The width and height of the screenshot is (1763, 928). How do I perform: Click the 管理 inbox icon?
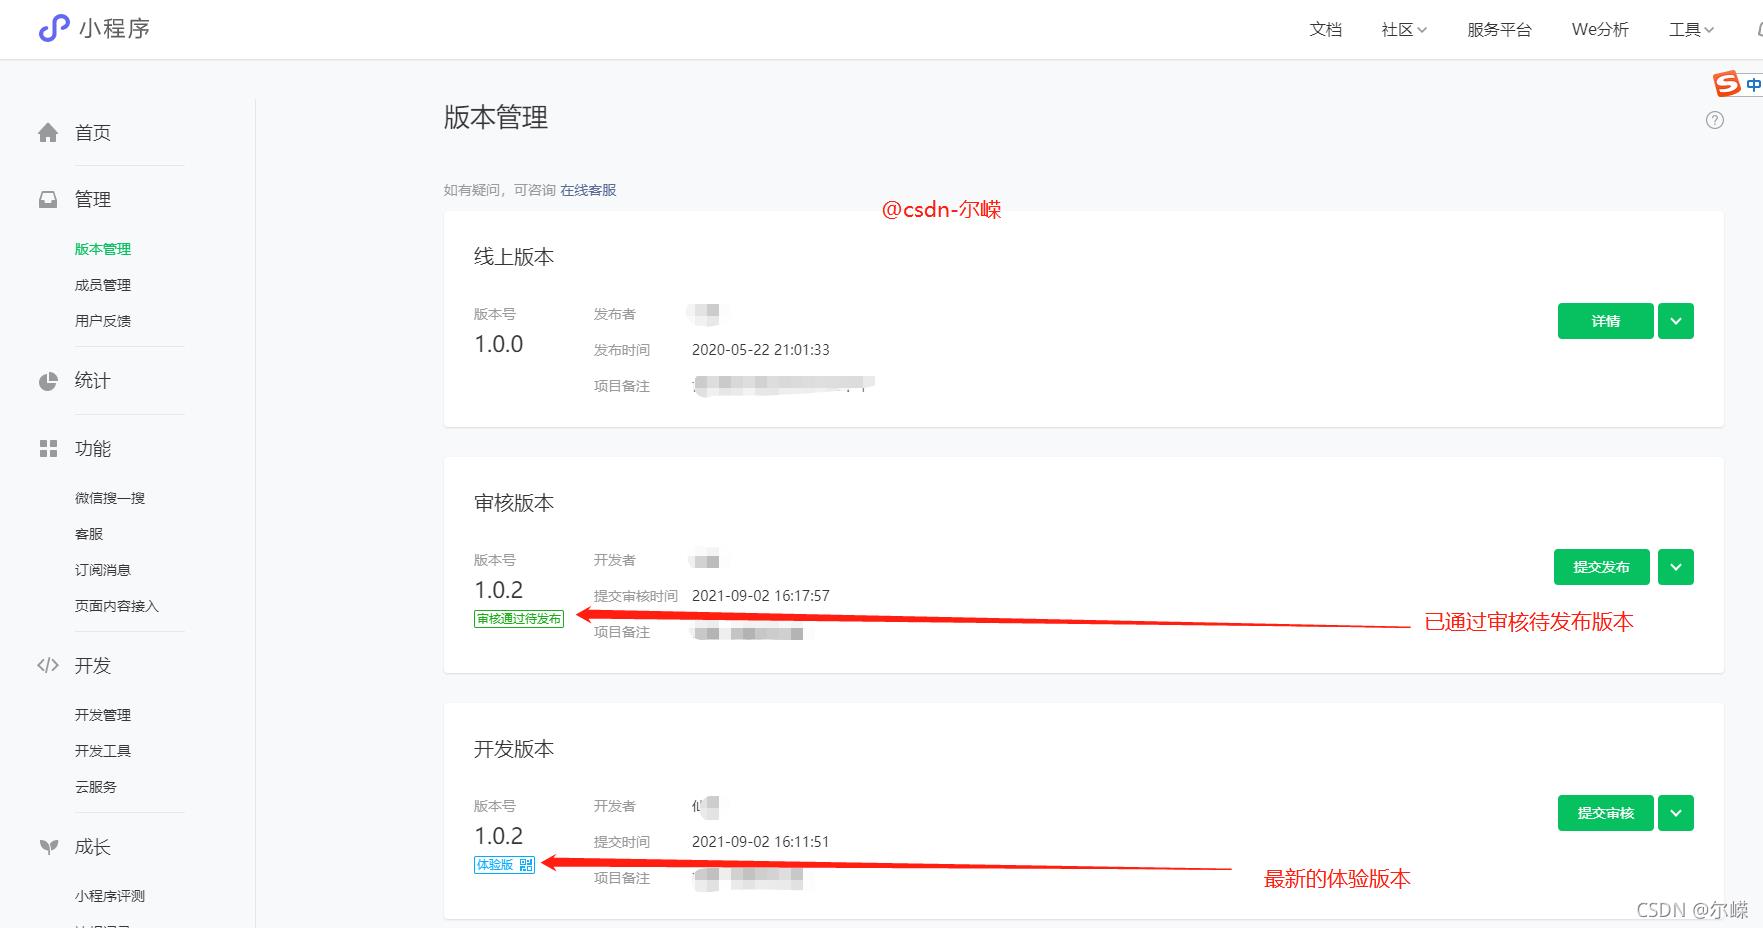click(48, 200)
